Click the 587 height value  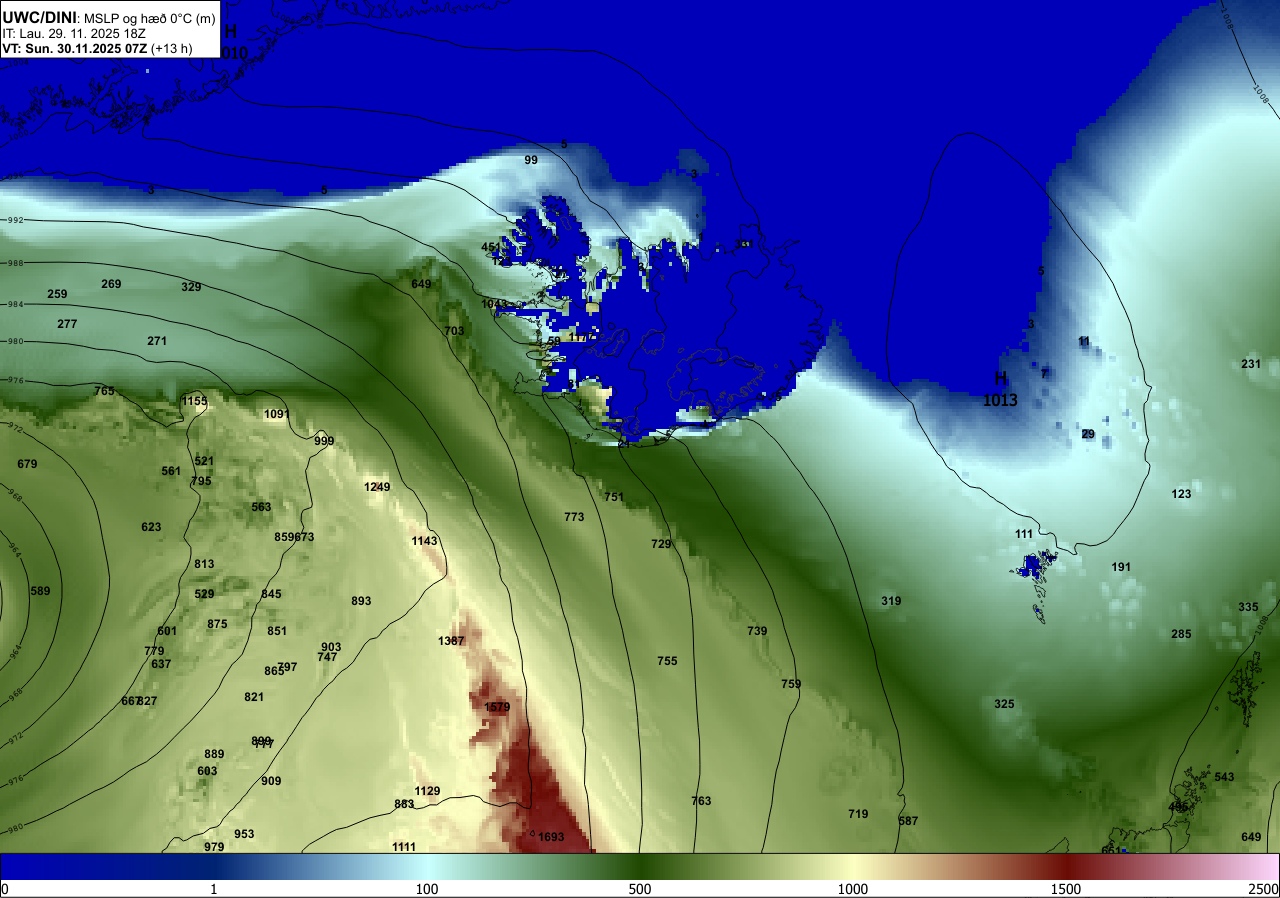click(908, 821)
